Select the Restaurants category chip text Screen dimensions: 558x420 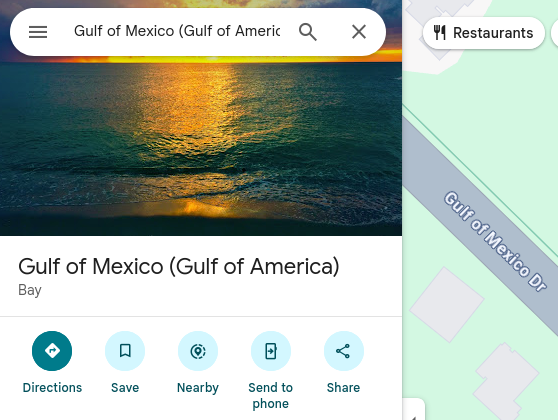(x=493, y=33)
